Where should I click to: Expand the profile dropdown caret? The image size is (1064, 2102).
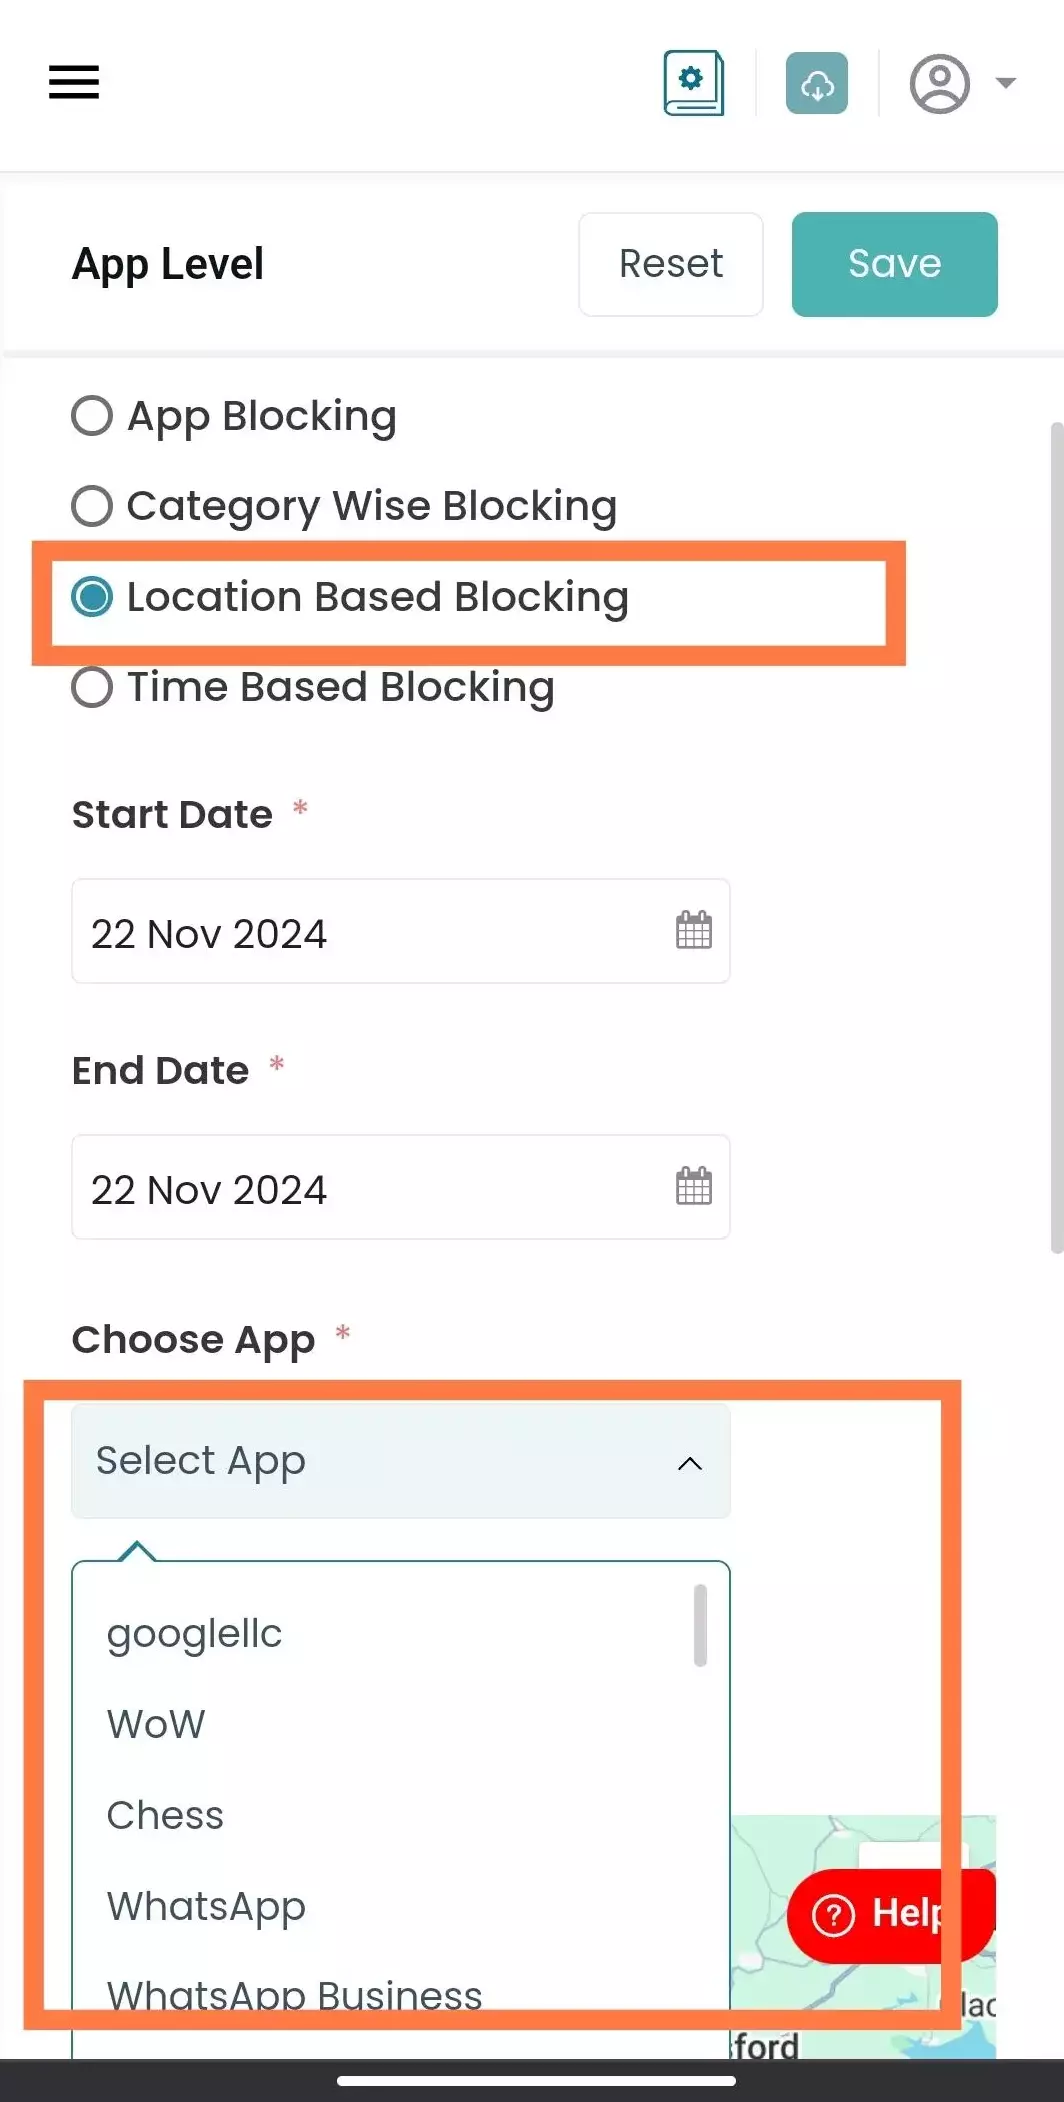click(x=1006, y=83)
